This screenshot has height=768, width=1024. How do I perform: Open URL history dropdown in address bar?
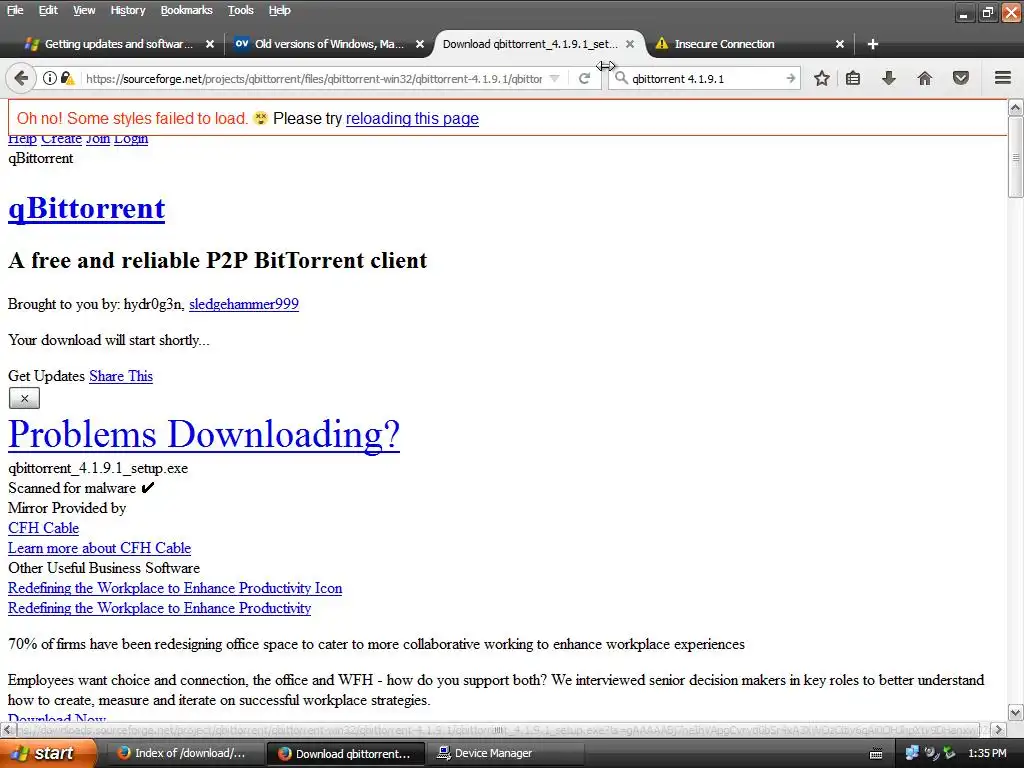coord(554,78)
